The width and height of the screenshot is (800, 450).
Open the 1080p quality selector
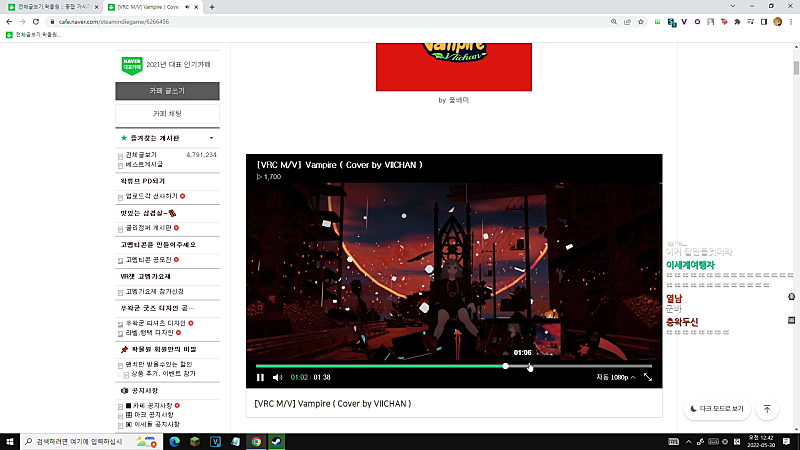coord(616,378)
